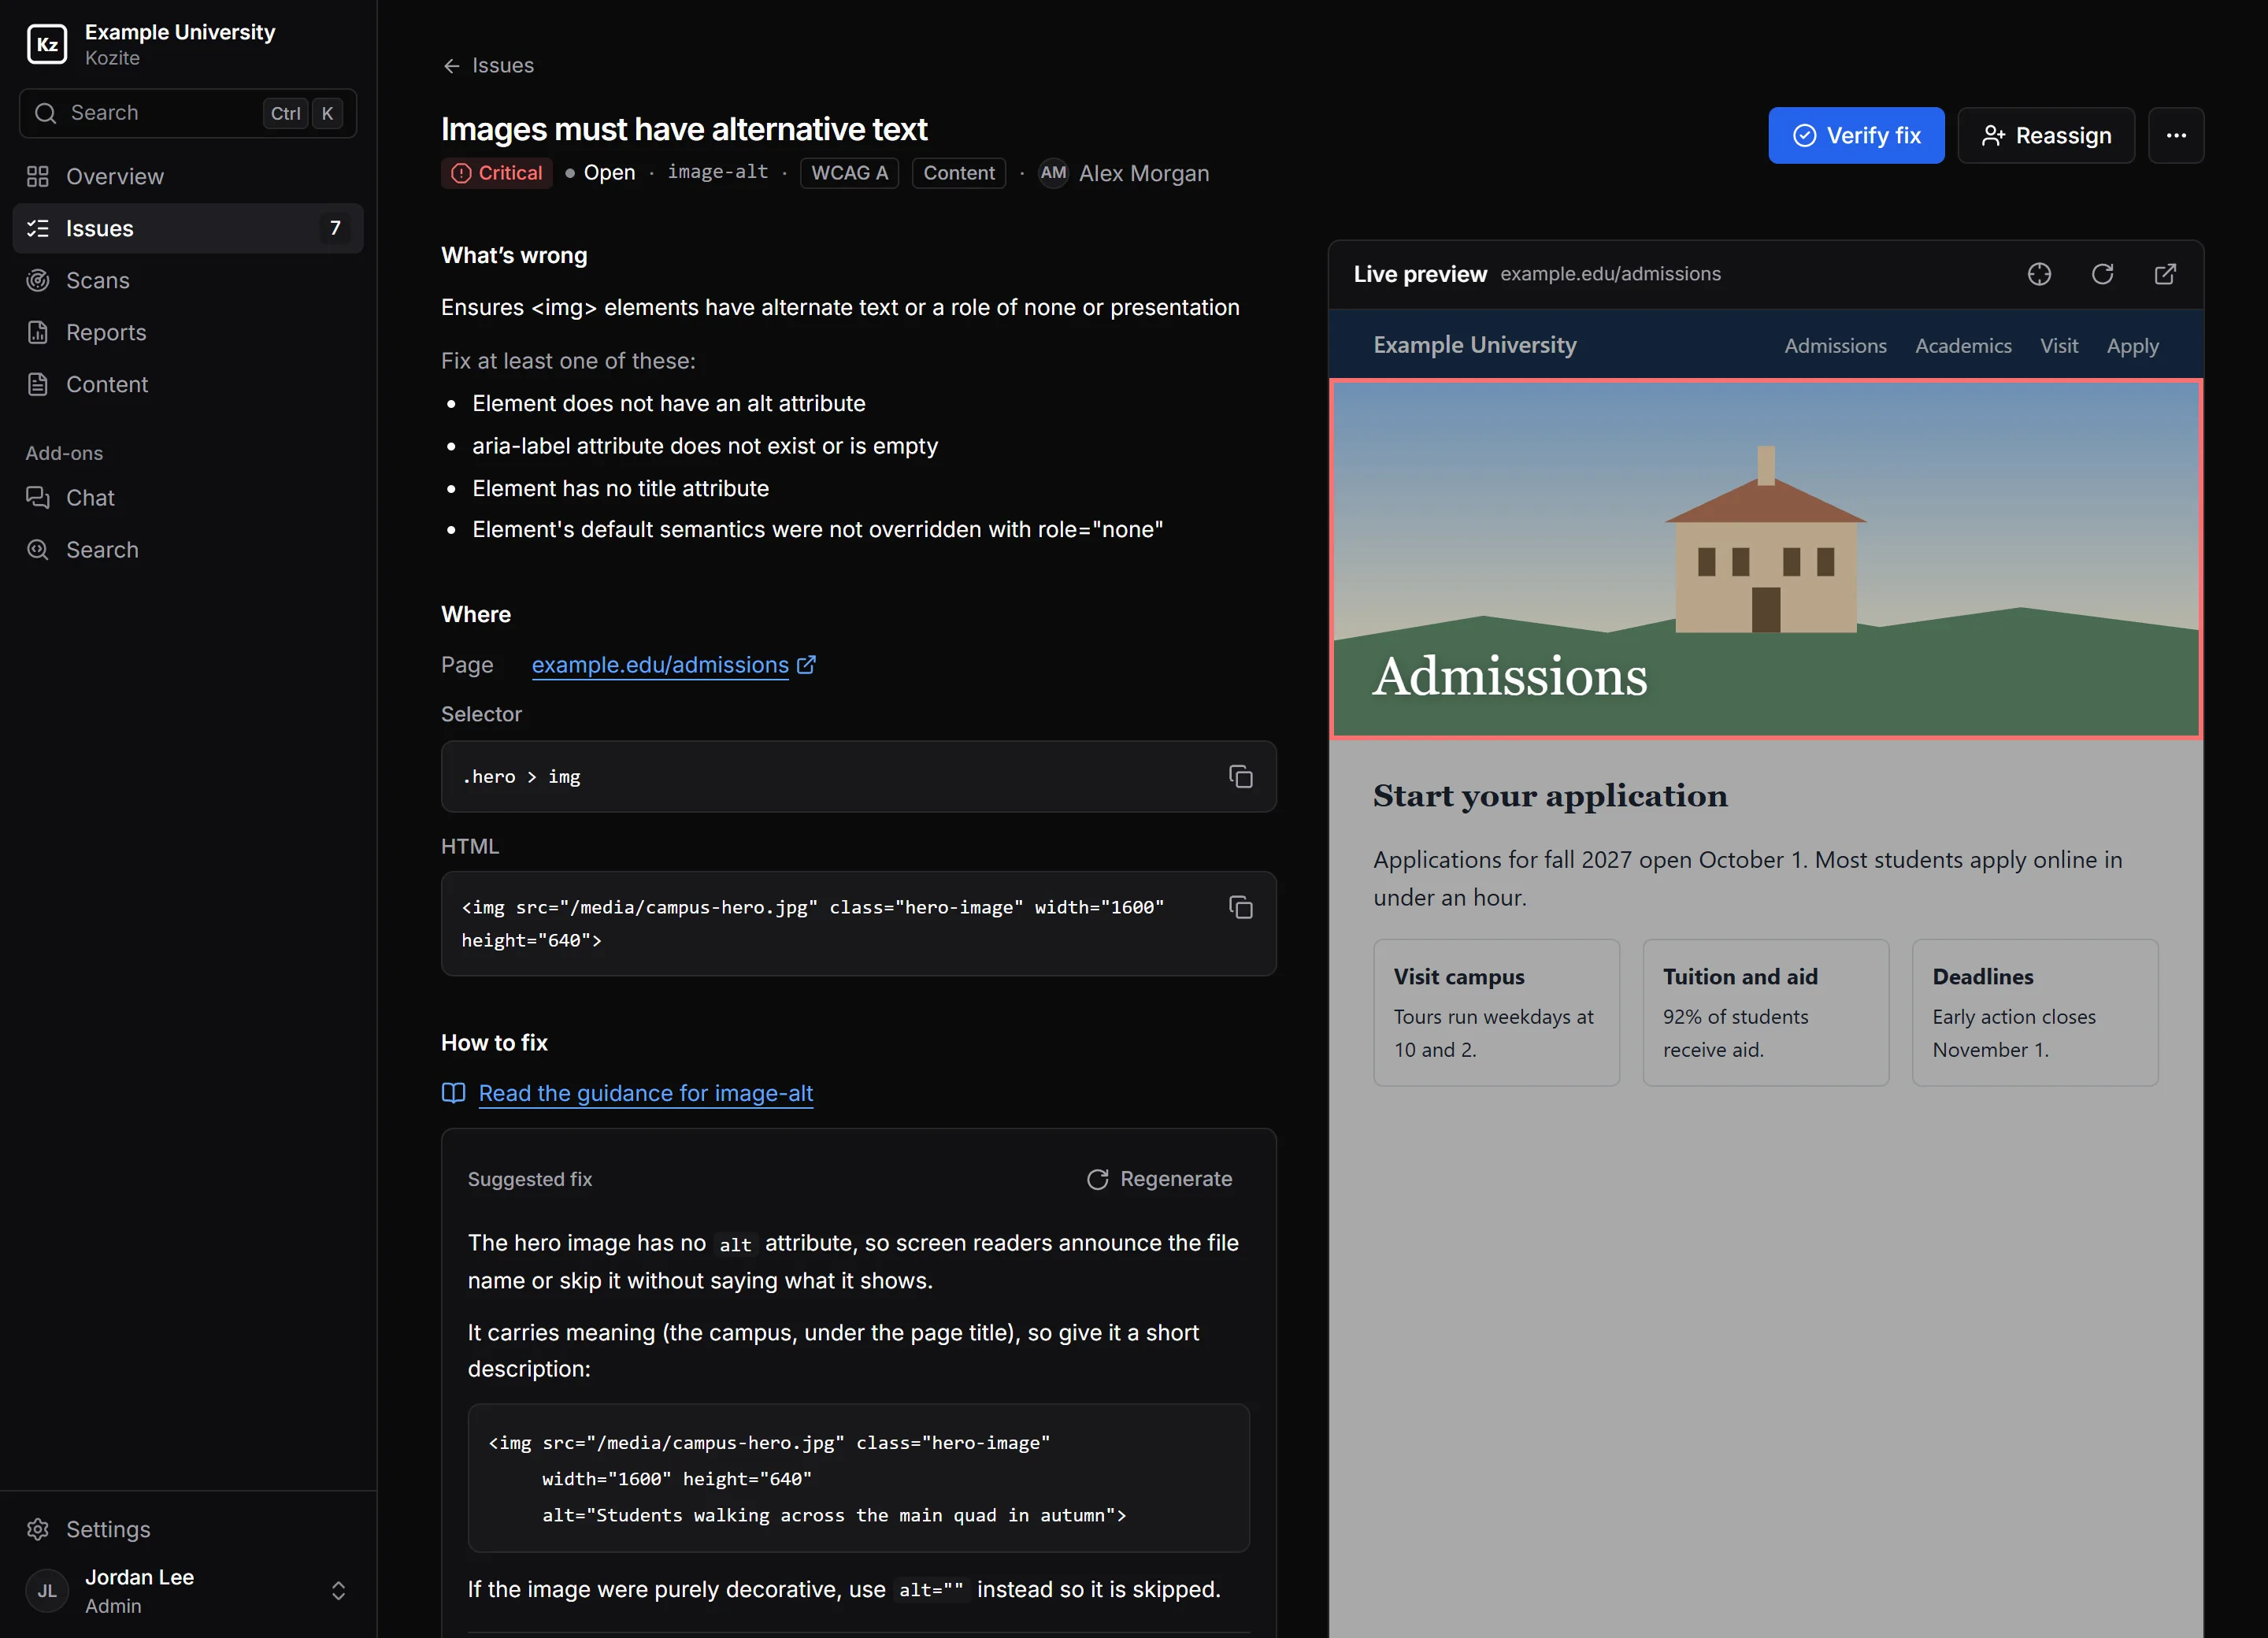Viewport: 2268px width, 1638px height.
Task: Click Visit in the preview navigation
Action: 2059,346
